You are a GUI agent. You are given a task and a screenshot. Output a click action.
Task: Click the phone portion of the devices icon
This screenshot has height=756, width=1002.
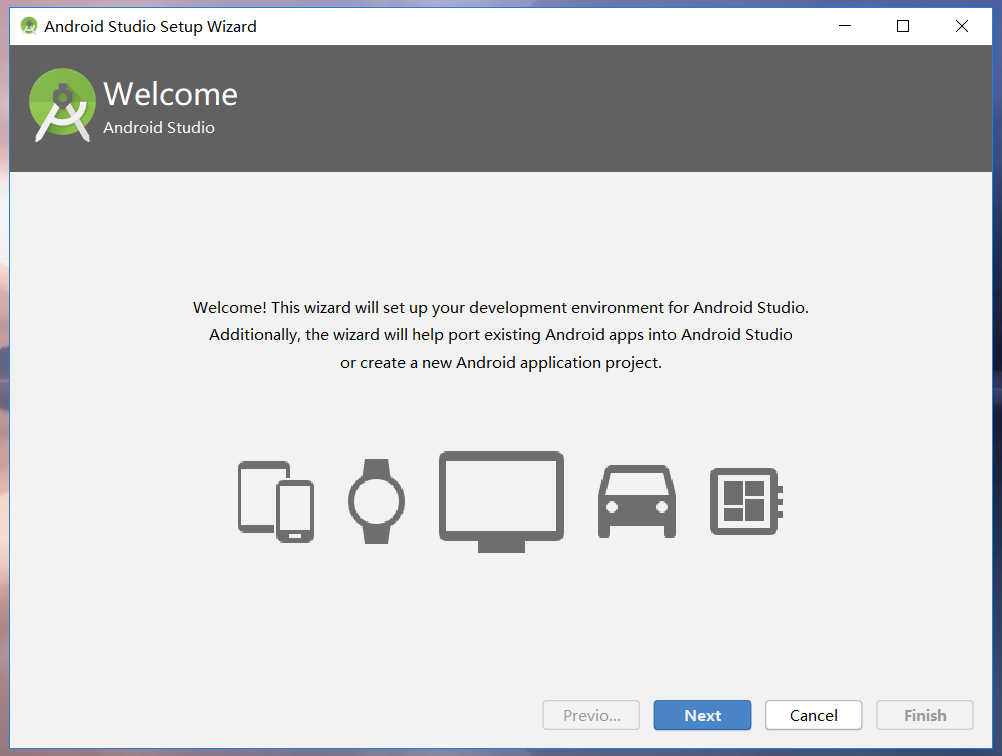(x=295, y=512)
